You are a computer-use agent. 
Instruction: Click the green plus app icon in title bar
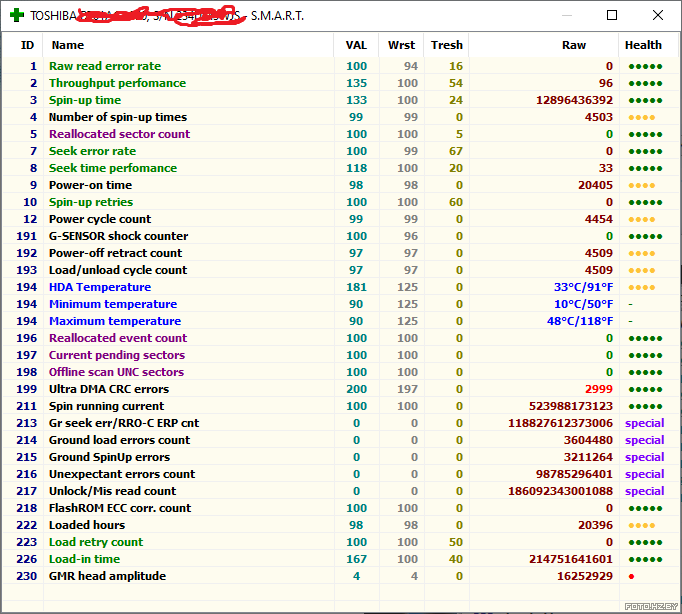17,15
